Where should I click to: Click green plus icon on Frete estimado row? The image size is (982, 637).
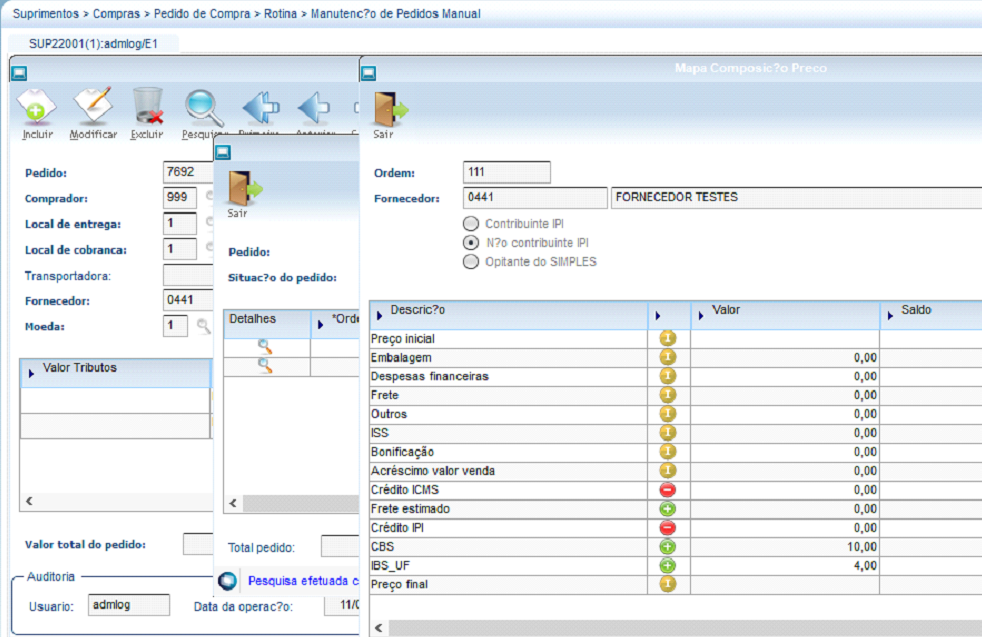point(668,509)
